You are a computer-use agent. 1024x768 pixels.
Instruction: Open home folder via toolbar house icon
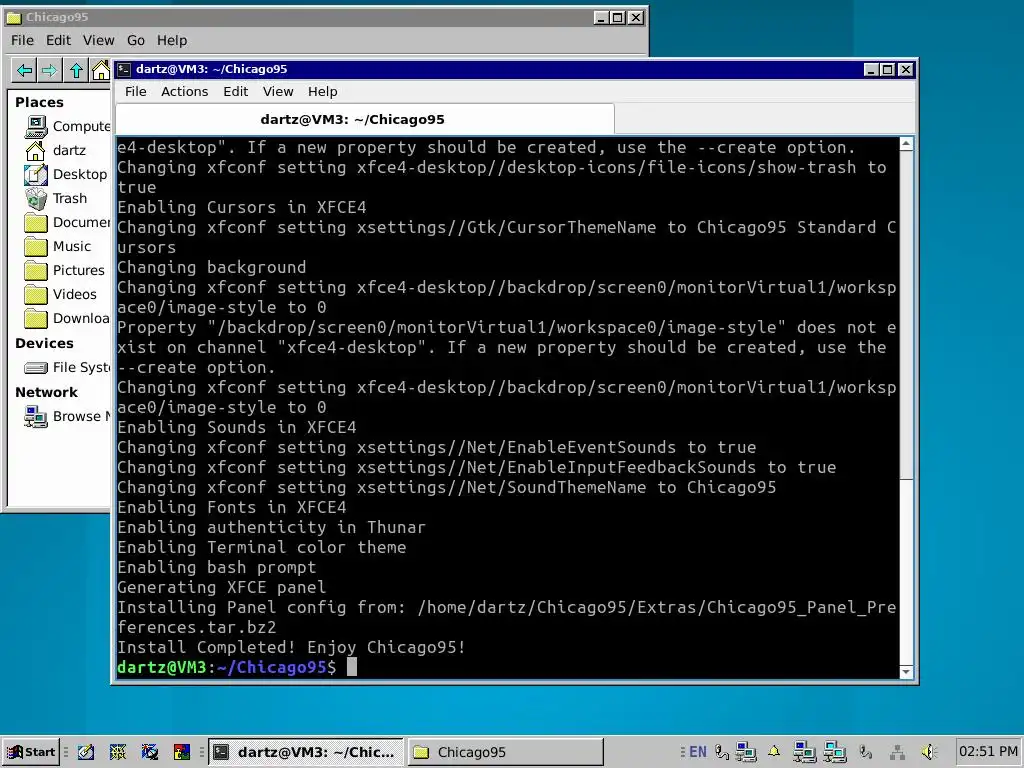click(101, 70)
